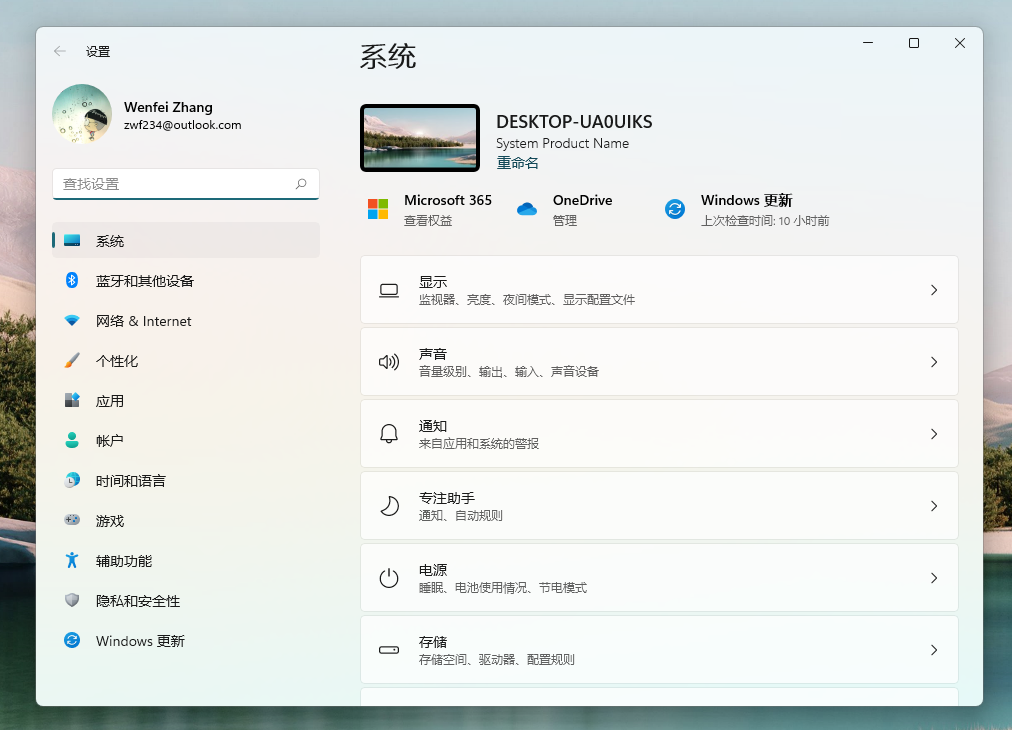Click the 隐私和安全性 shield icon
This screenshot has width=1012, height=730.
click(72, 600)
